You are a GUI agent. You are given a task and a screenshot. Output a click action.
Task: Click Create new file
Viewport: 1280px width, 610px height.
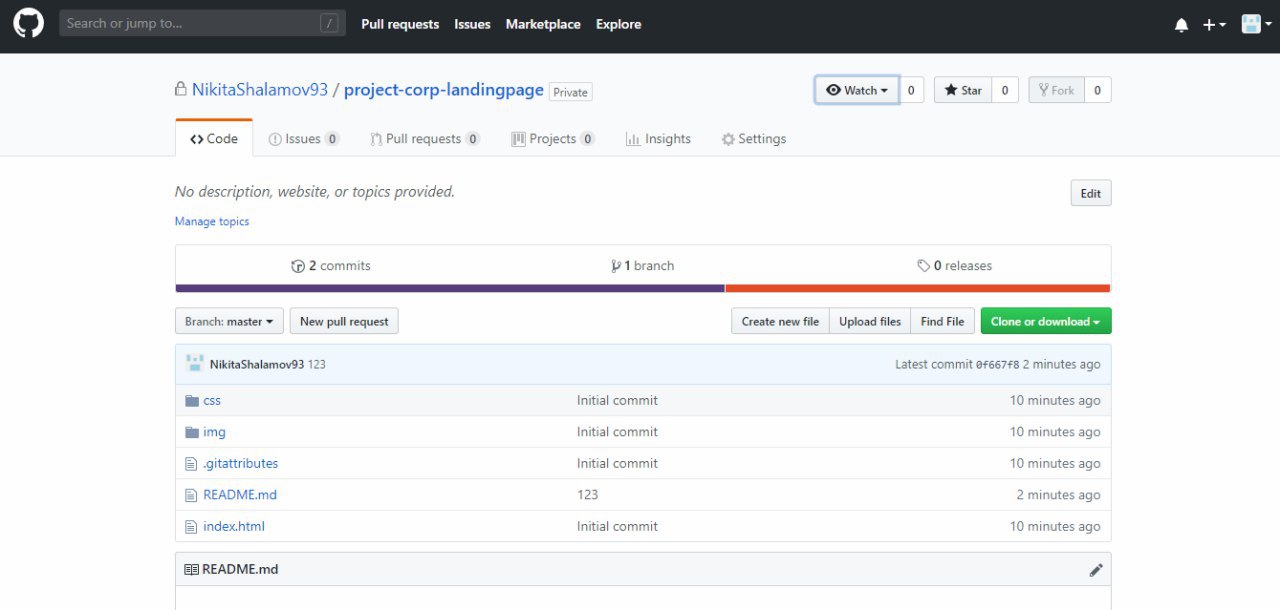pyautogui.click(x=780, y=321)
